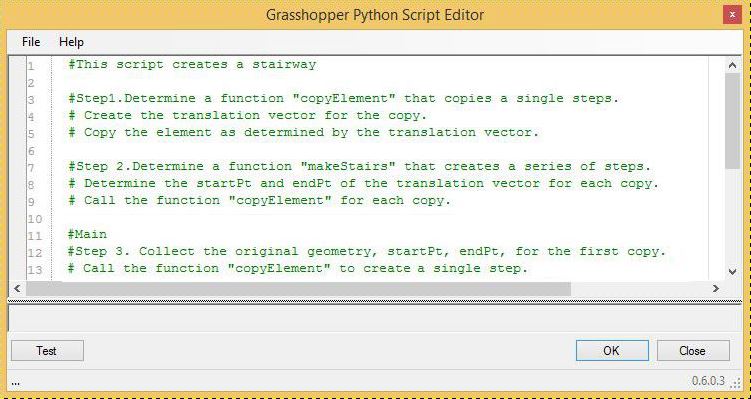
Task: Click line number 10 in the gutter
Action: pyautogui.click(x=34, y=219)
